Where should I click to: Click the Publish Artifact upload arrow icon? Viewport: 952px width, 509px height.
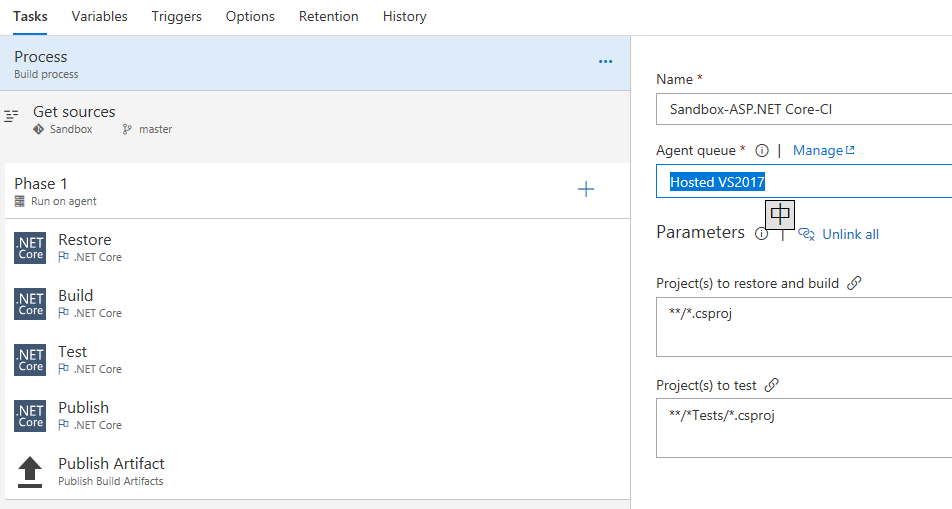click(x=30, y=472)
